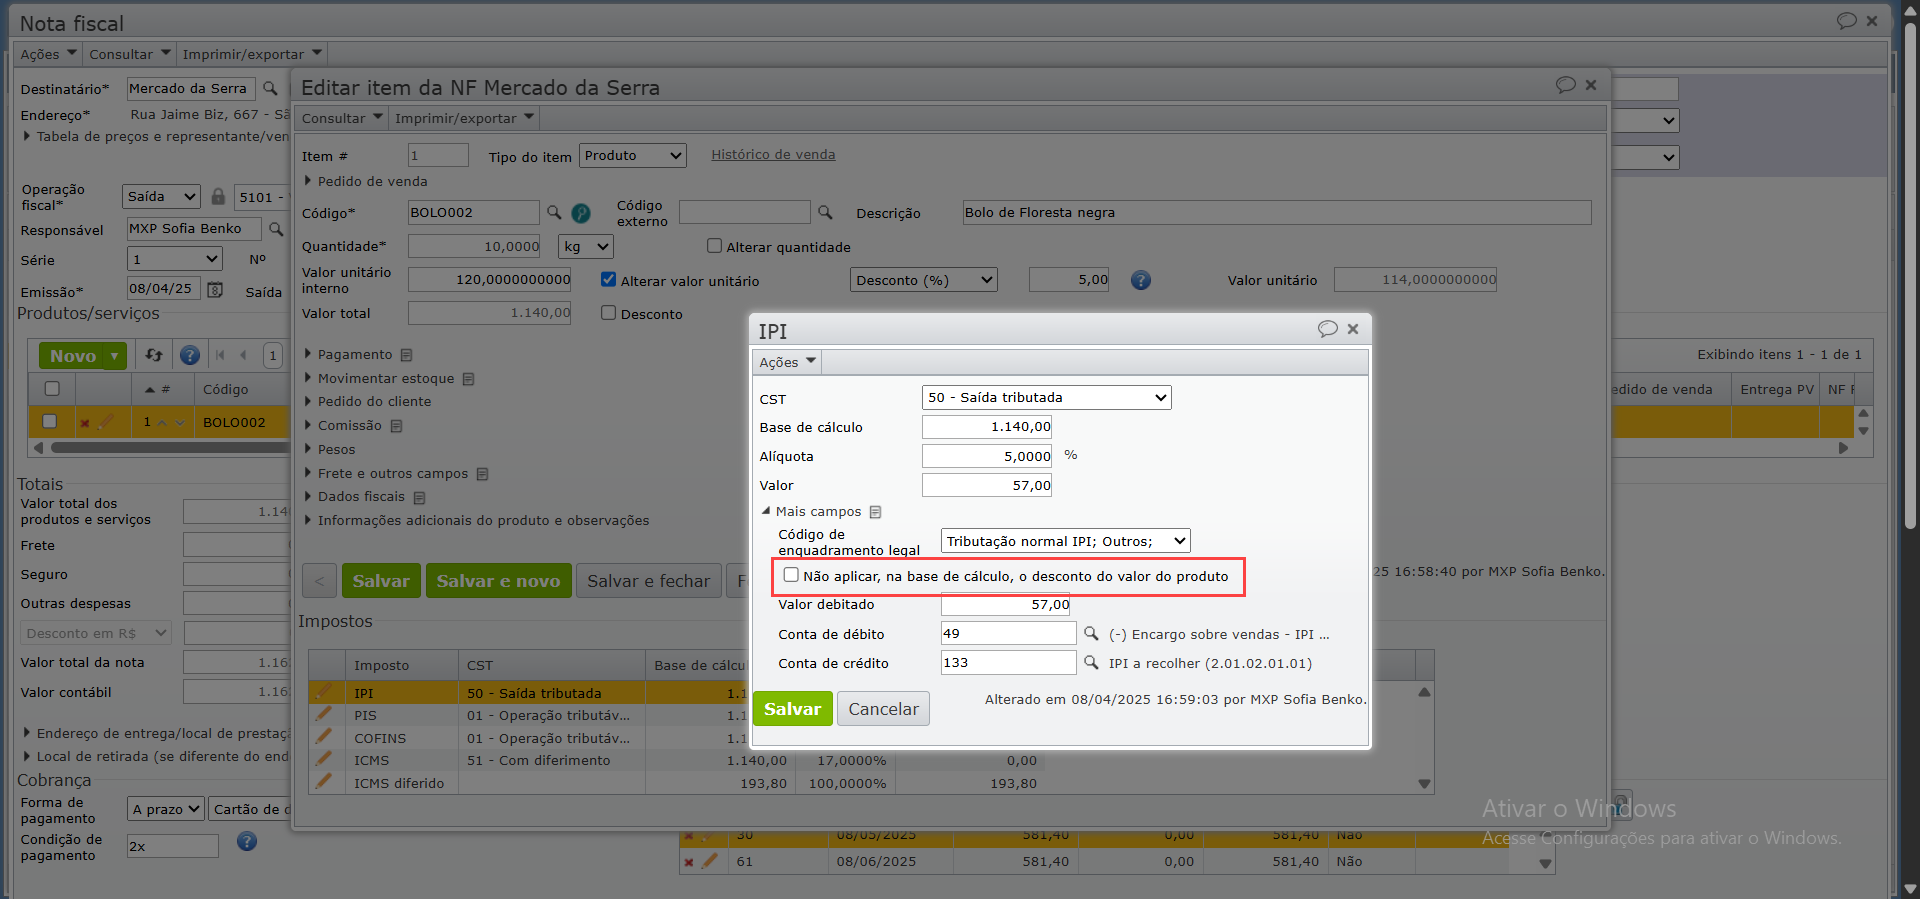Click search icon for Conta de crédito
This screenshot has width=1920, height=899.
pyautogui.click(x=1091, y=662)
